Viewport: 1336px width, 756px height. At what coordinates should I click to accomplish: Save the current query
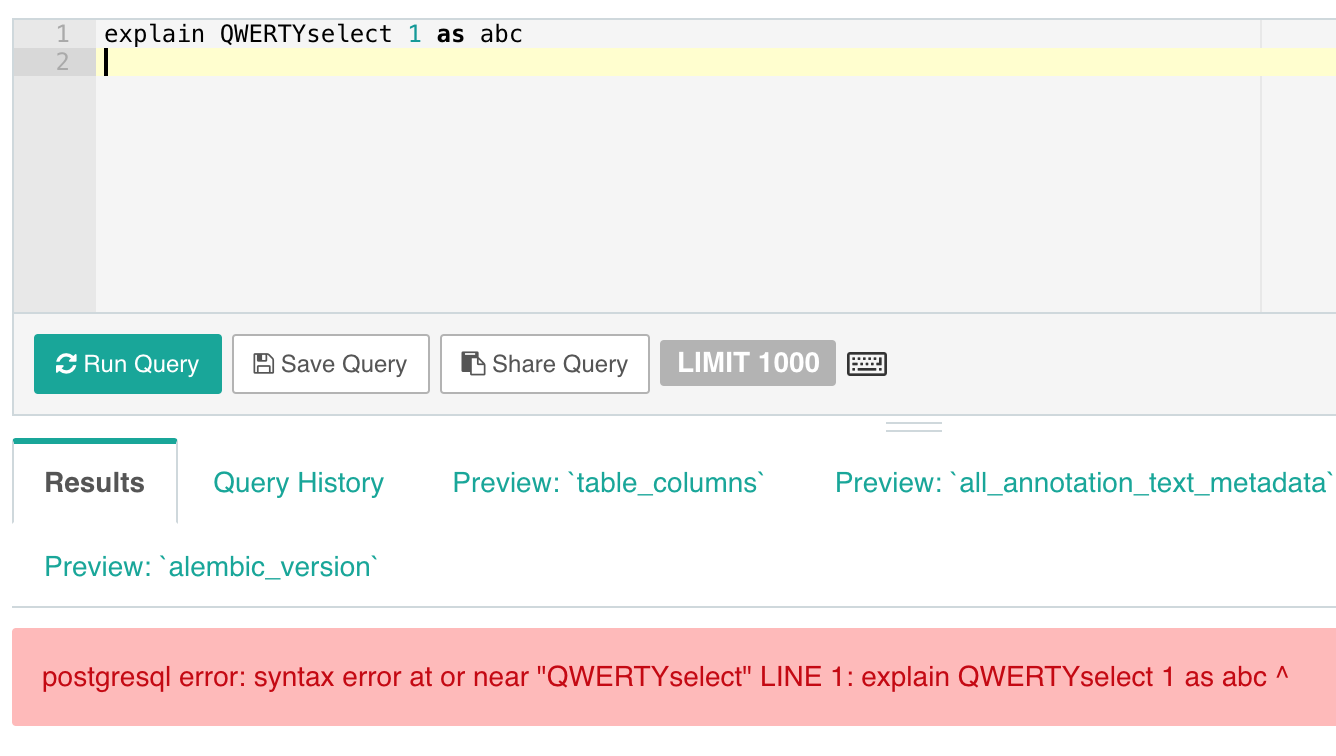pos(331,364)
